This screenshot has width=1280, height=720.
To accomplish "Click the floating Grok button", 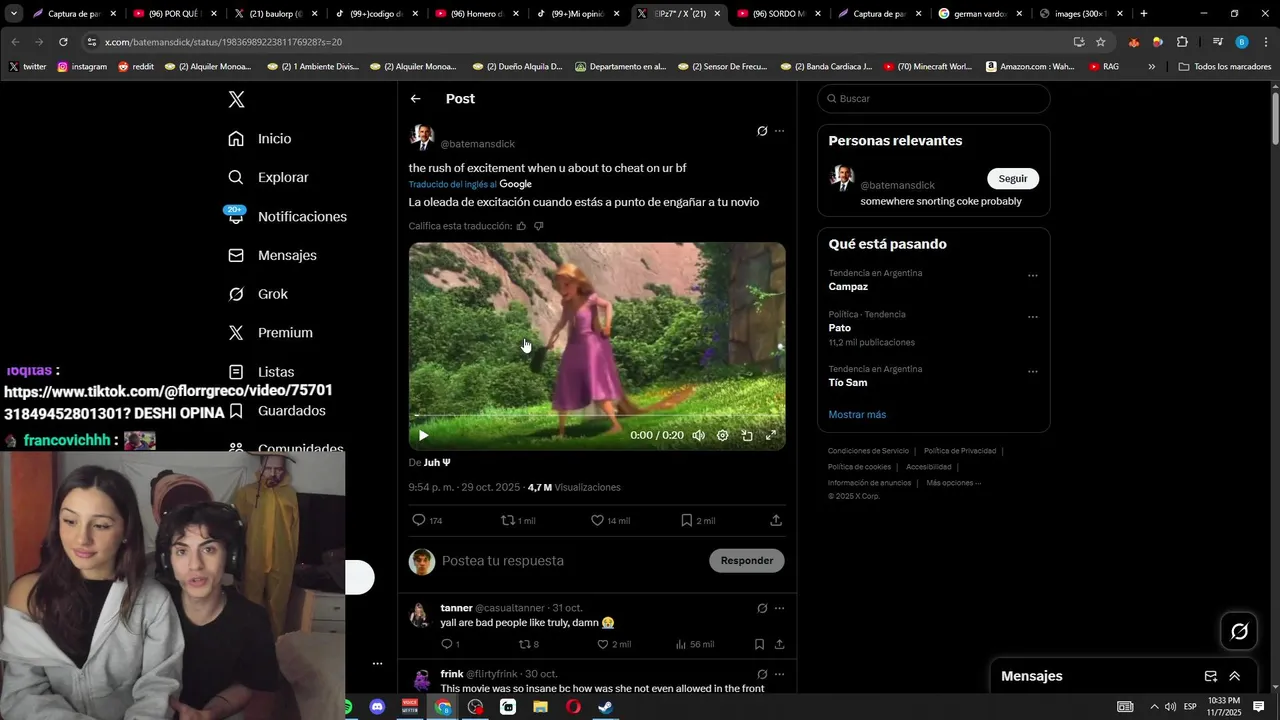I will 1239,631.
